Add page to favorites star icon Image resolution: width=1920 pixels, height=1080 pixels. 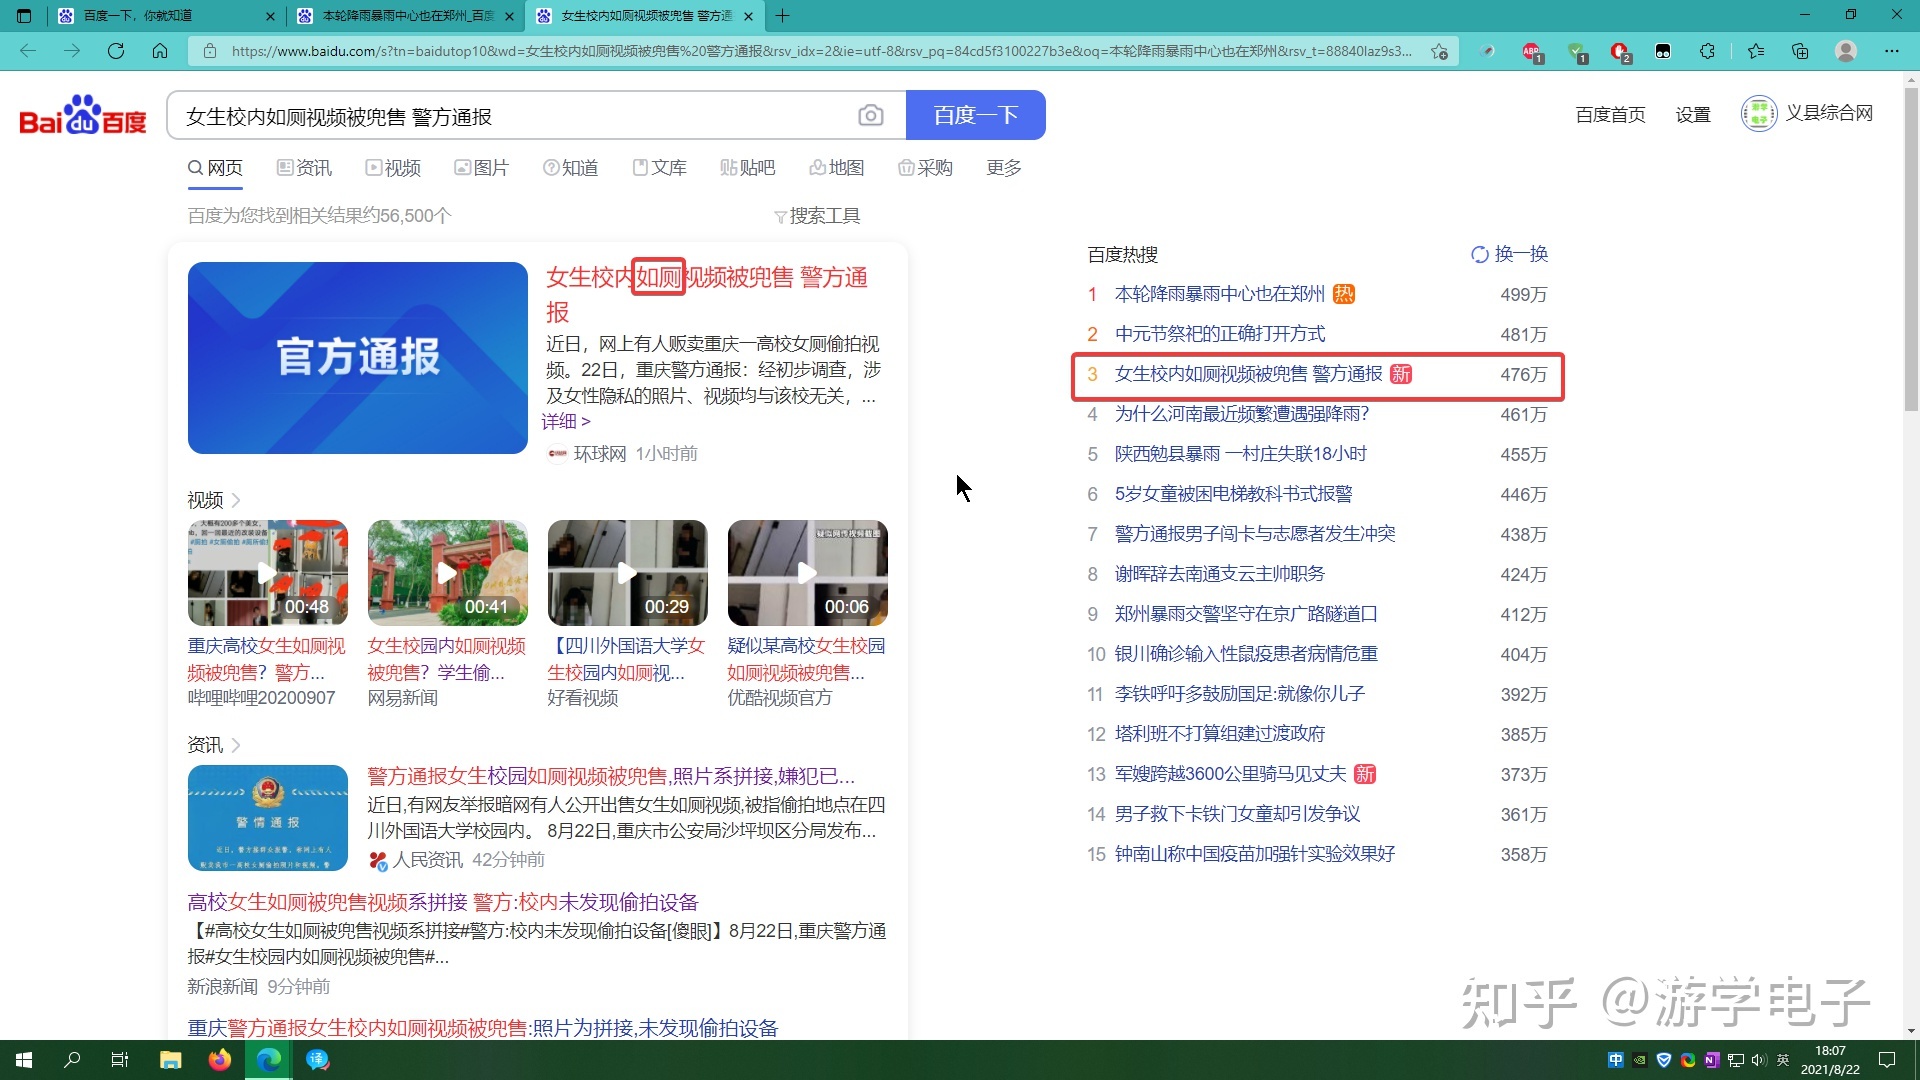coord(1439,51)
